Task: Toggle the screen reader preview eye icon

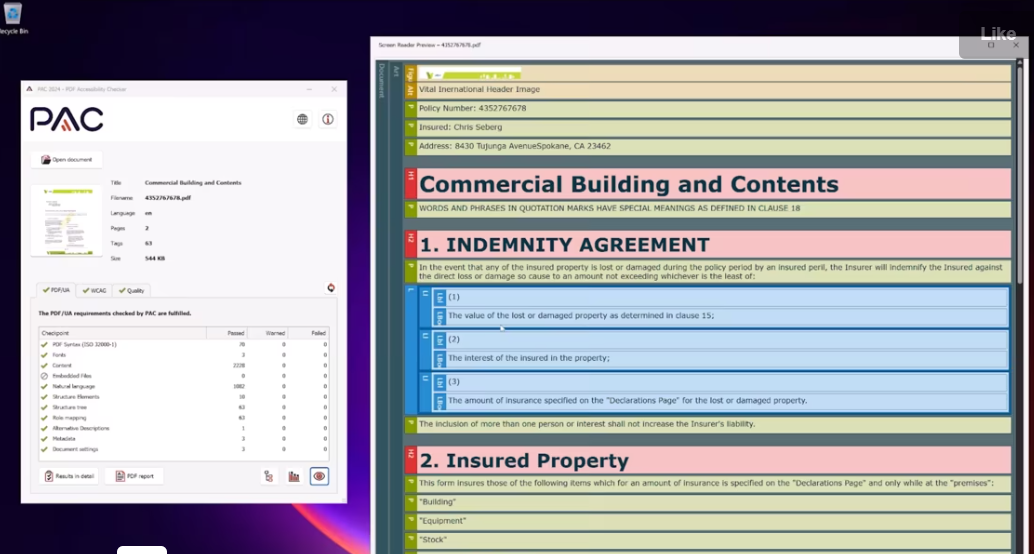Action: (319, 476)
